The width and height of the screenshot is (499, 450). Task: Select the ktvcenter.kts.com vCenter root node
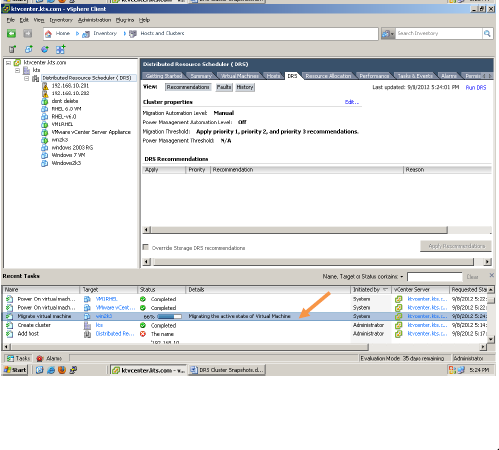tap(45, 62)
